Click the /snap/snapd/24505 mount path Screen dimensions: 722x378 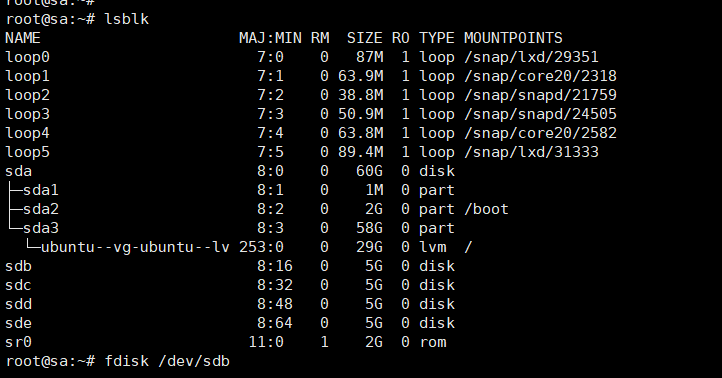click(540, 114)
